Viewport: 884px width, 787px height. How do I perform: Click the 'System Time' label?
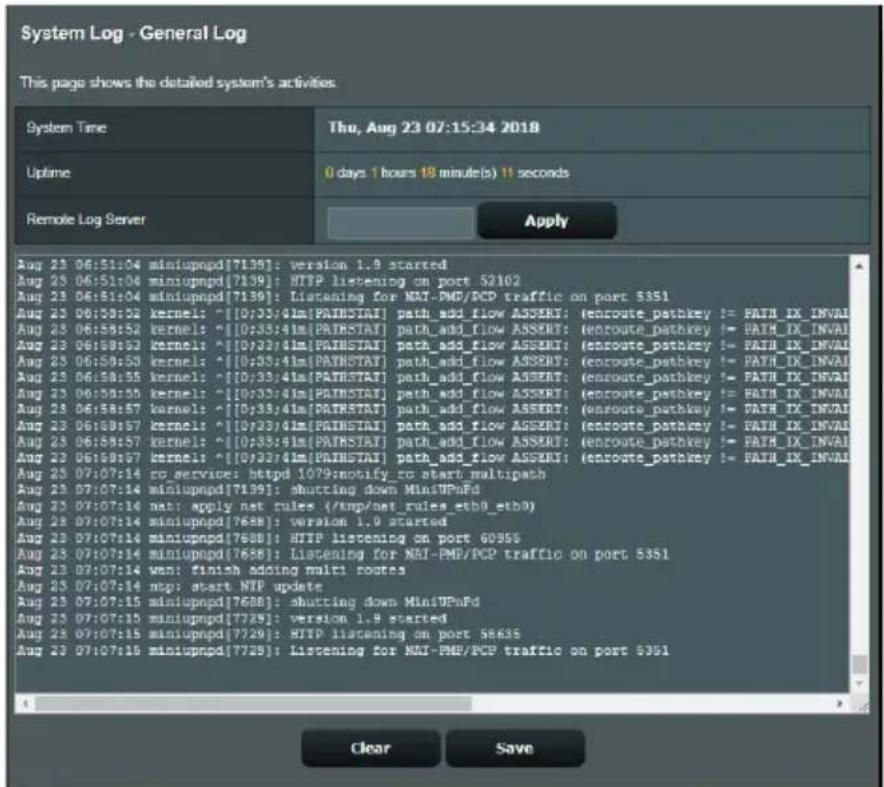(x=67, y=128)
